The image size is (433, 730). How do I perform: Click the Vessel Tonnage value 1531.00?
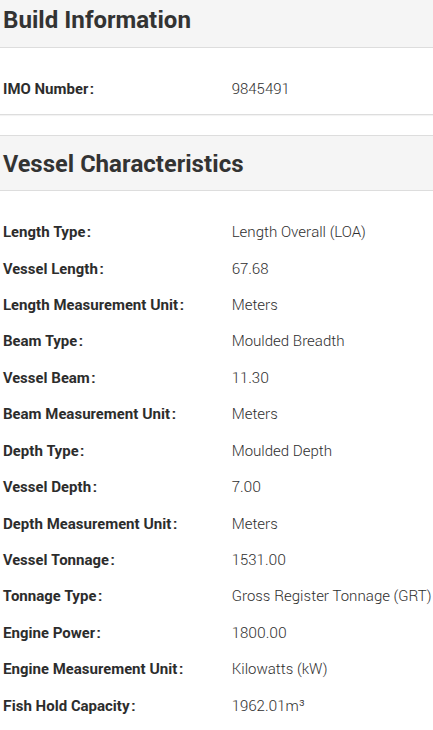tap(259, 560)
